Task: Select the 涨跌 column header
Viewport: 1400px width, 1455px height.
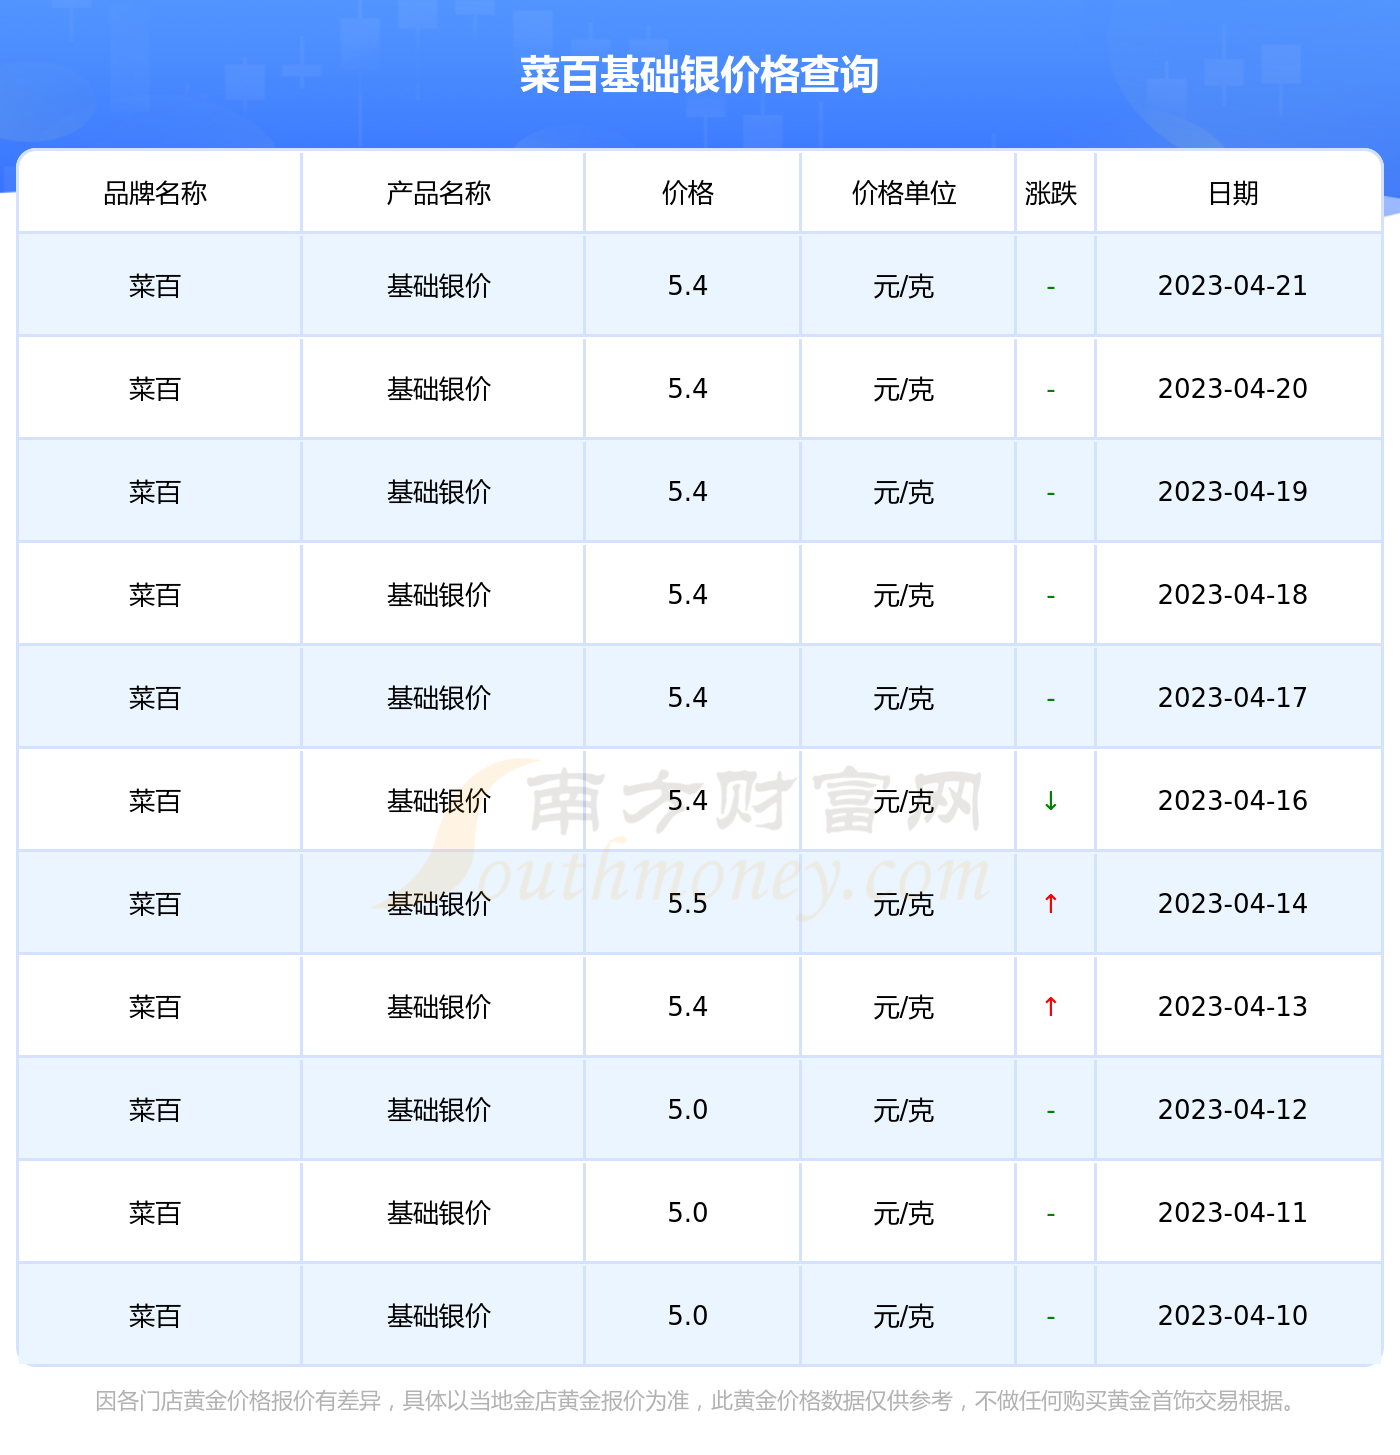Action: [x=1051, y=193]
